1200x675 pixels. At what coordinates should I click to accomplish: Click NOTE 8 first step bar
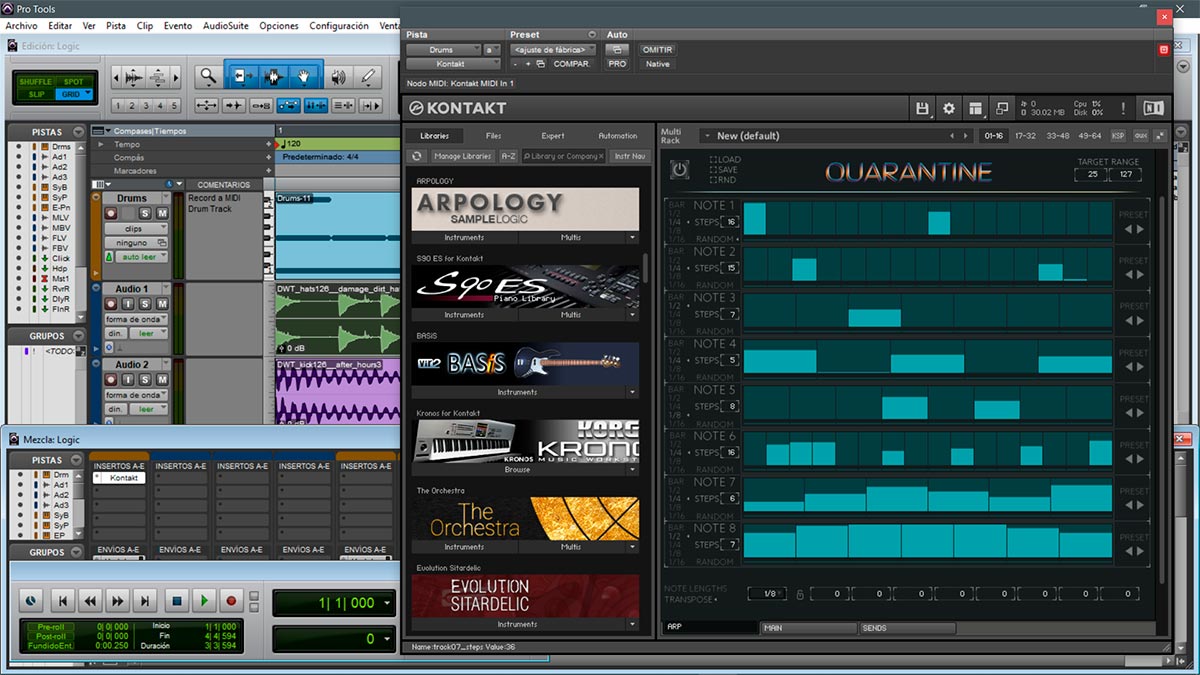(x=768, y=545)
